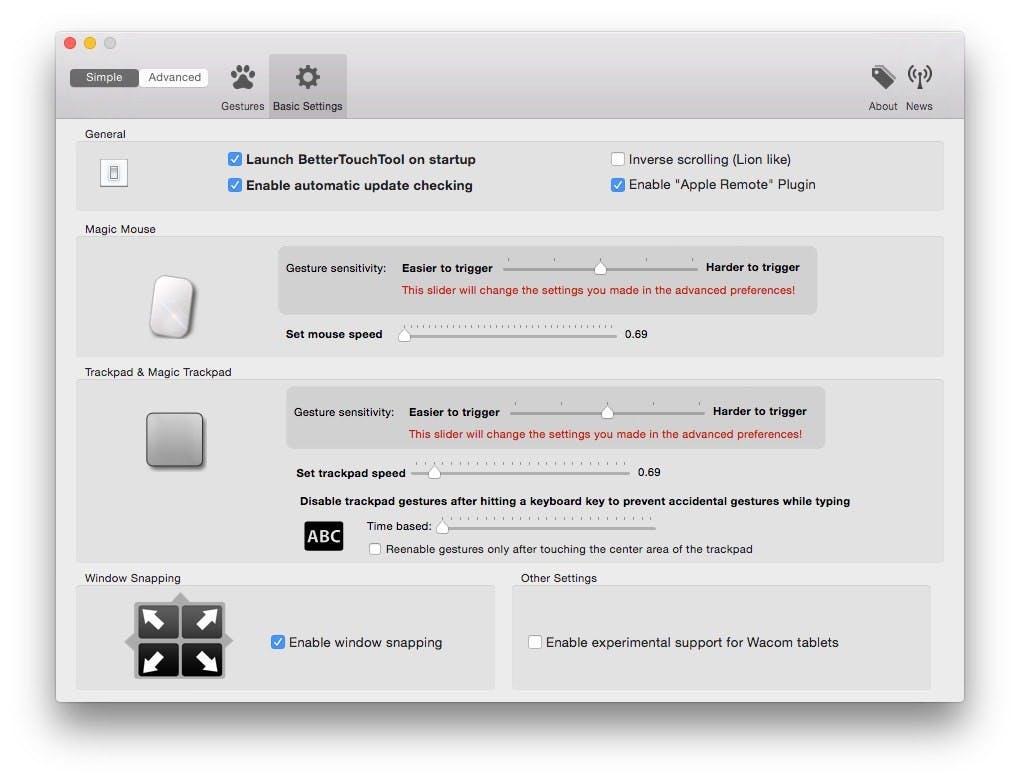1020x782 pixels.
Task: Click the Other Settings section label
Action: click(x=559, y=578)
